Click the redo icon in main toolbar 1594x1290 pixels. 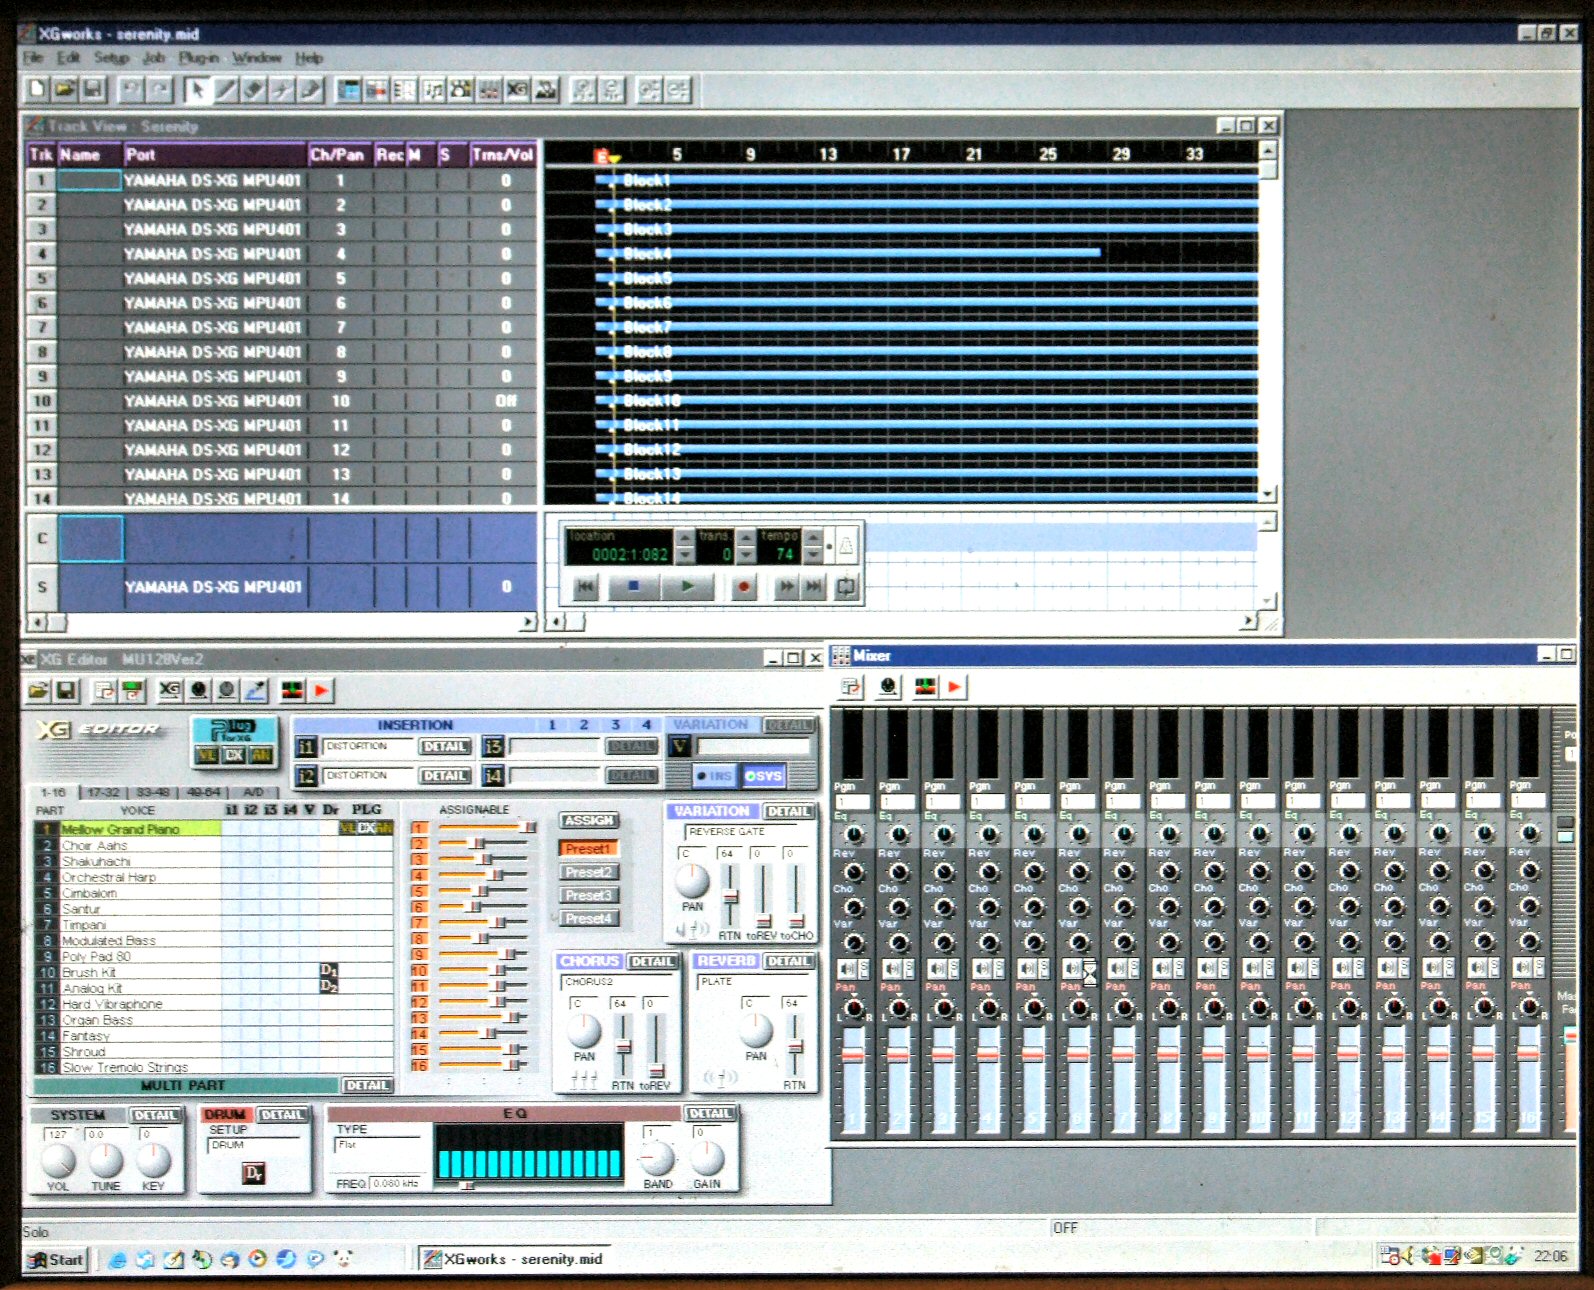(160, 90)
